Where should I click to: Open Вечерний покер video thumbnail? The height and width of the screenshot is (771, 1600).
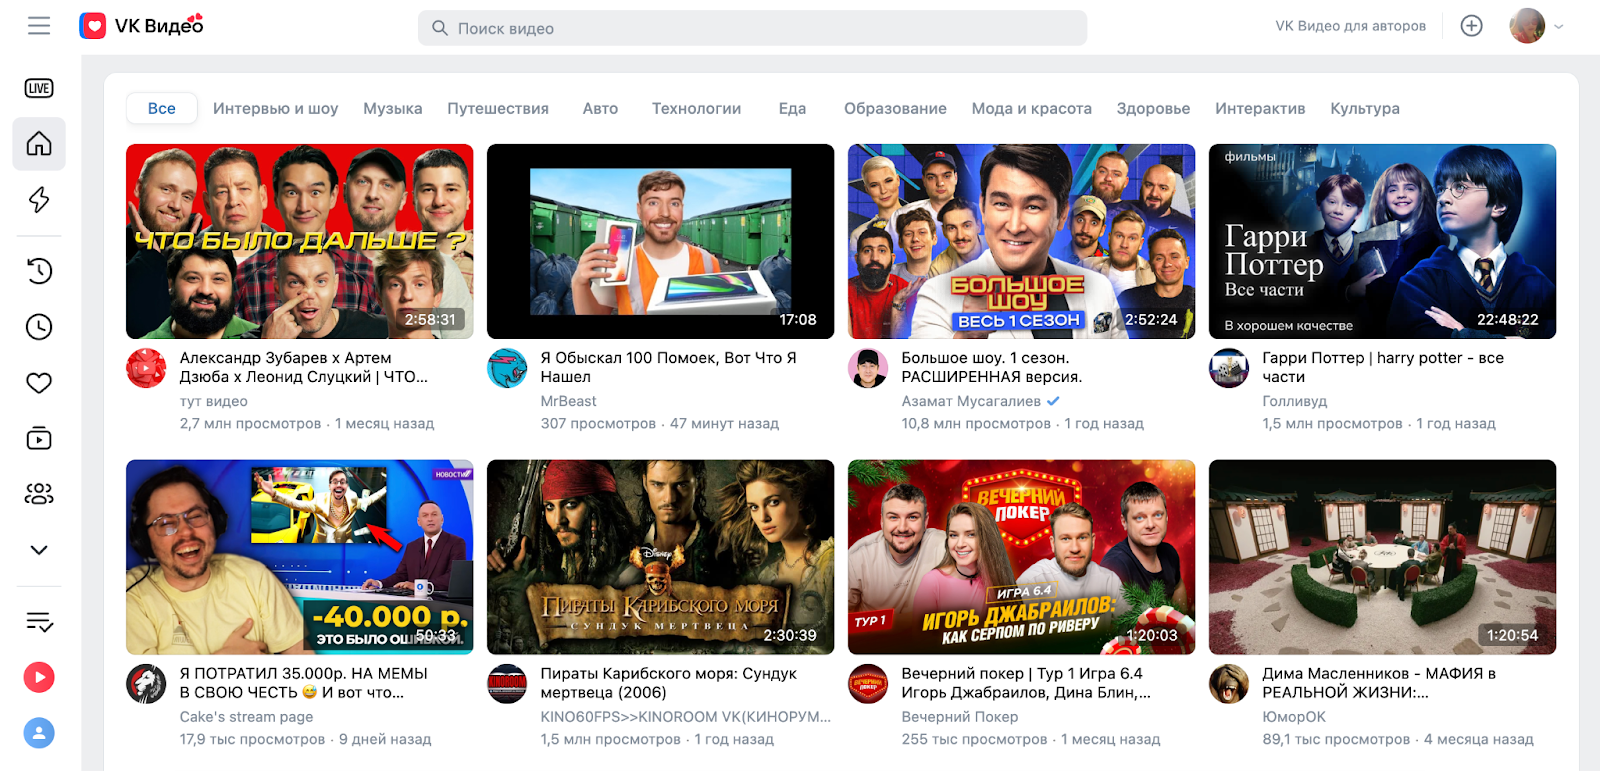click(x=1021, y=557)
